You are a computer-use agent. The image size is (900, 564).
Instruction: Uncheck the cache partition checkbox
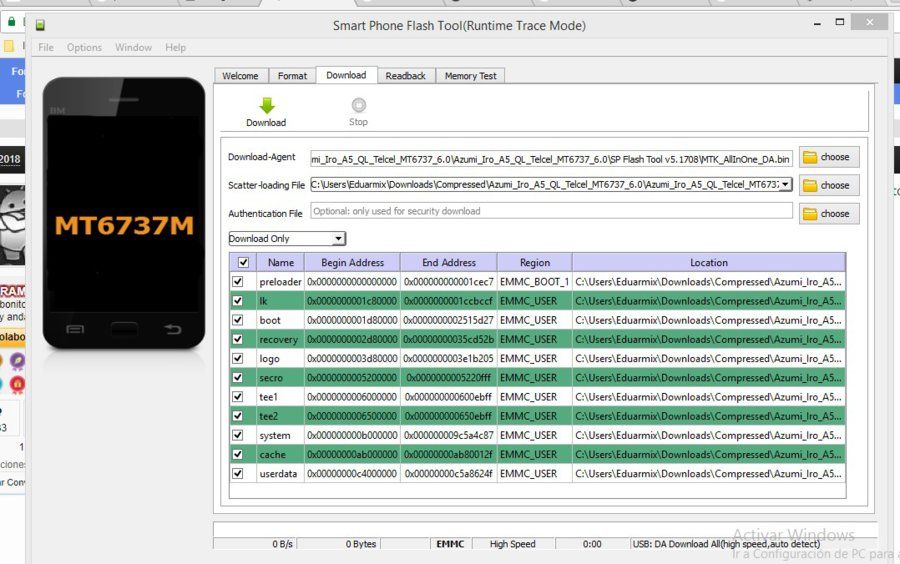click(238, 454)
